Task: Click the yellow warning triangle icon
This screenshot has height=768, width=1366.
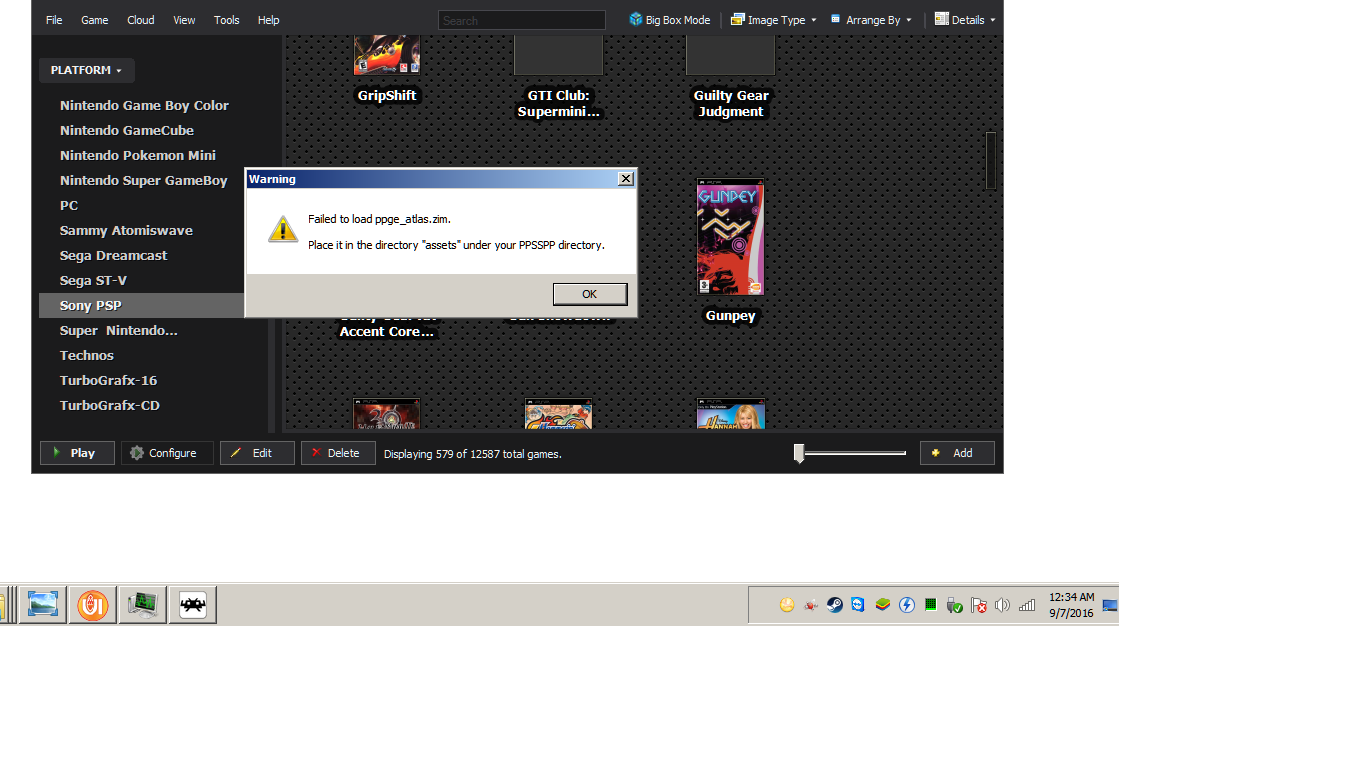Action: (283, 229)
